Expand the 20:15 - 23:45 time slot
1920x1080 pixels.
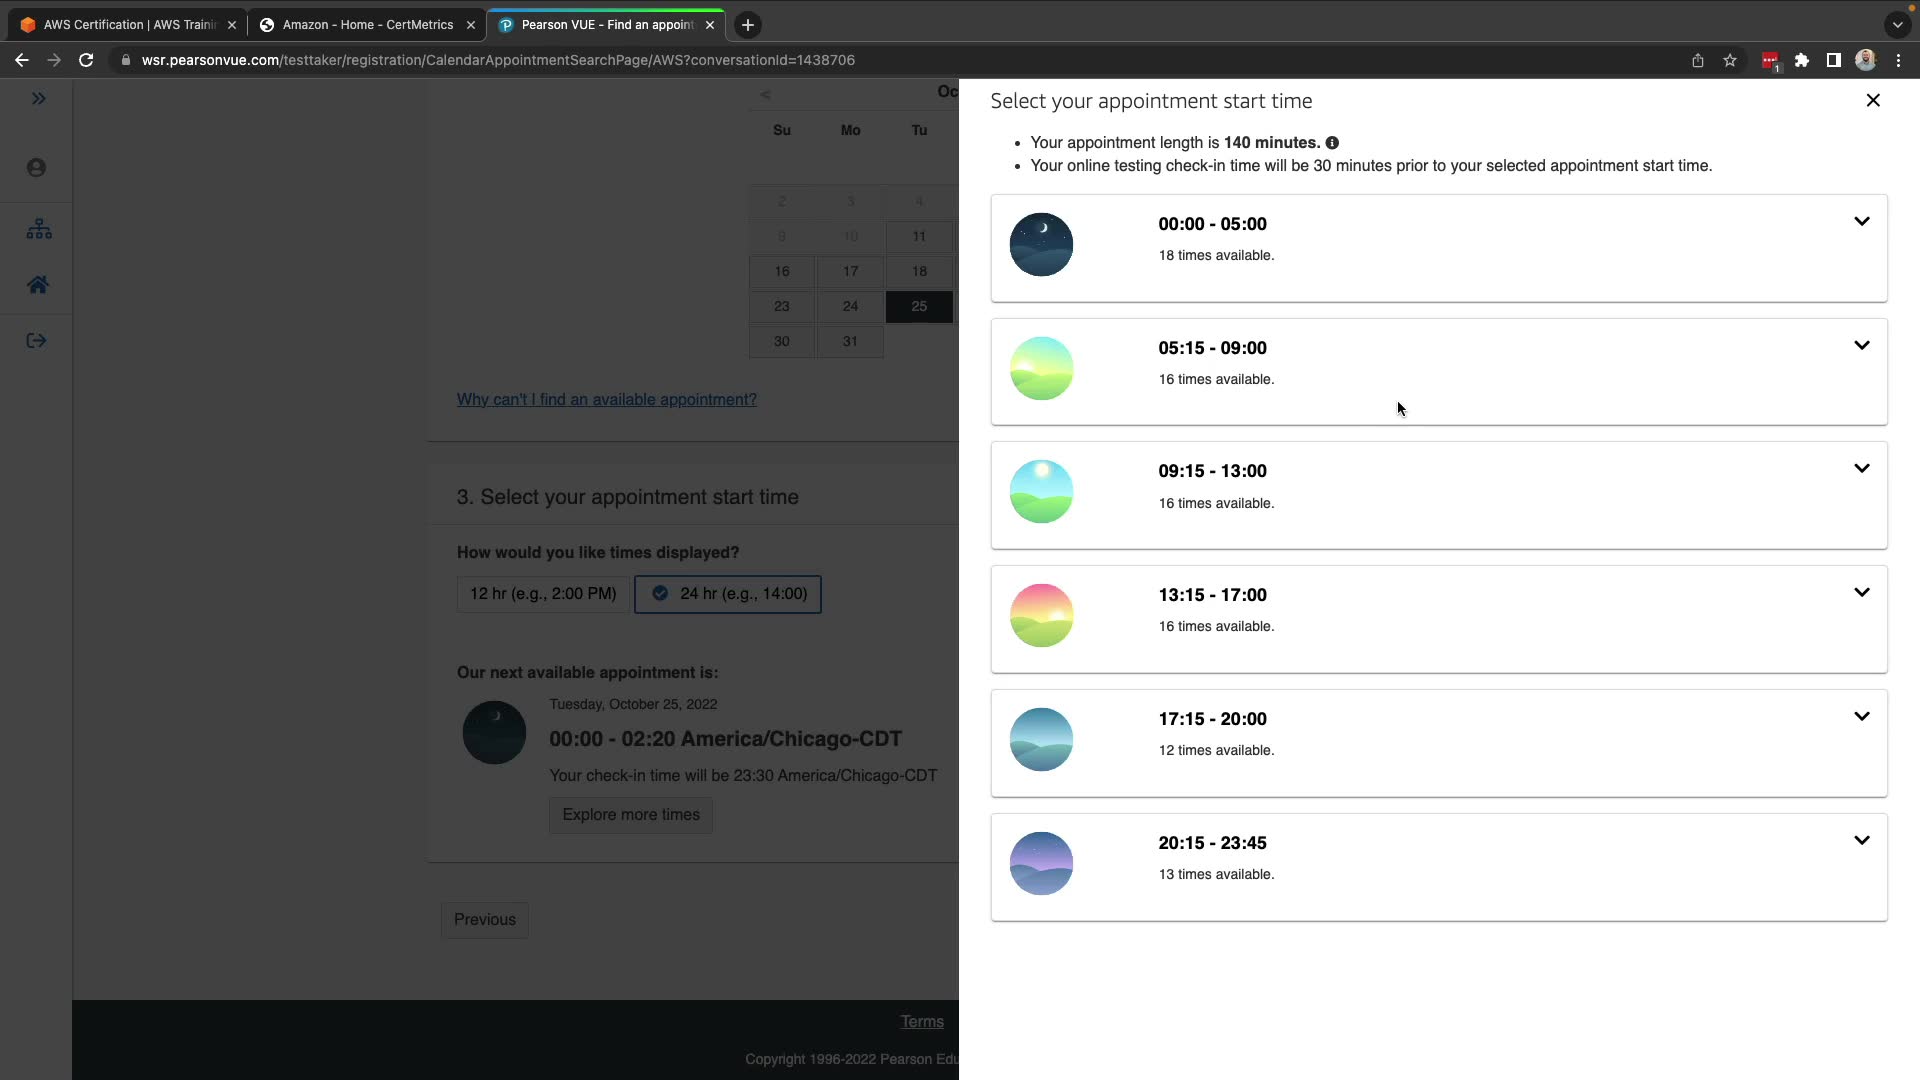tap(1861, 841)
